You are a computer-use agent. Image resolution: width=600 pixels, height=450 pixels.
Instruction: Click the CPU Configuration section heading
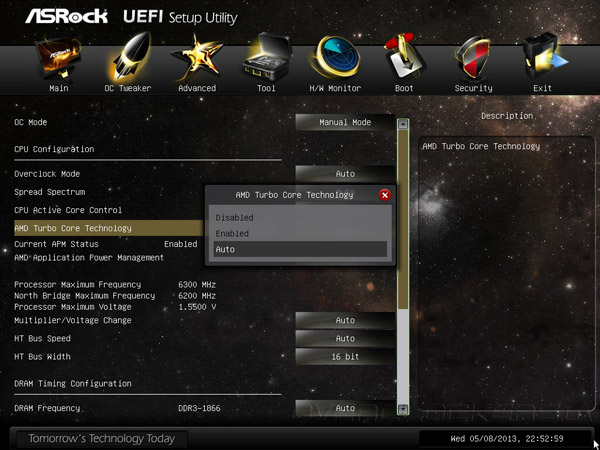coord(54,149)
